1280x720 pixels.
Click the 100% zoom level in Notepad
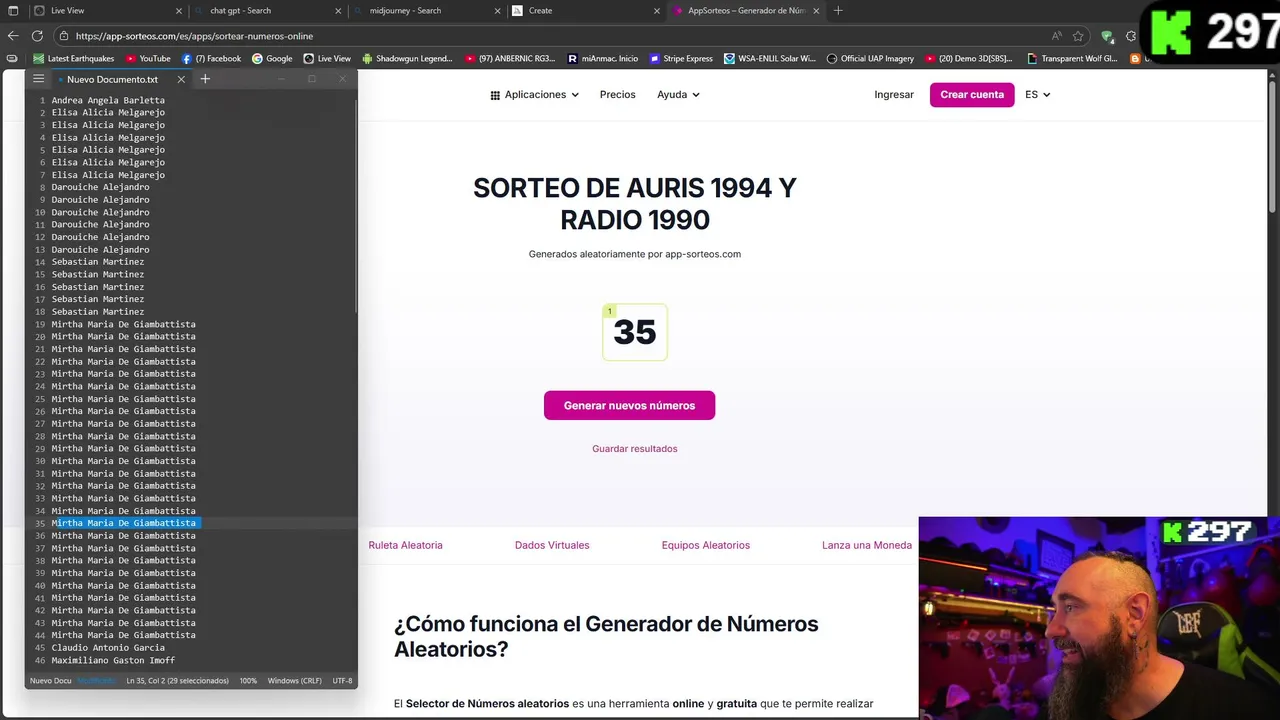248,681
